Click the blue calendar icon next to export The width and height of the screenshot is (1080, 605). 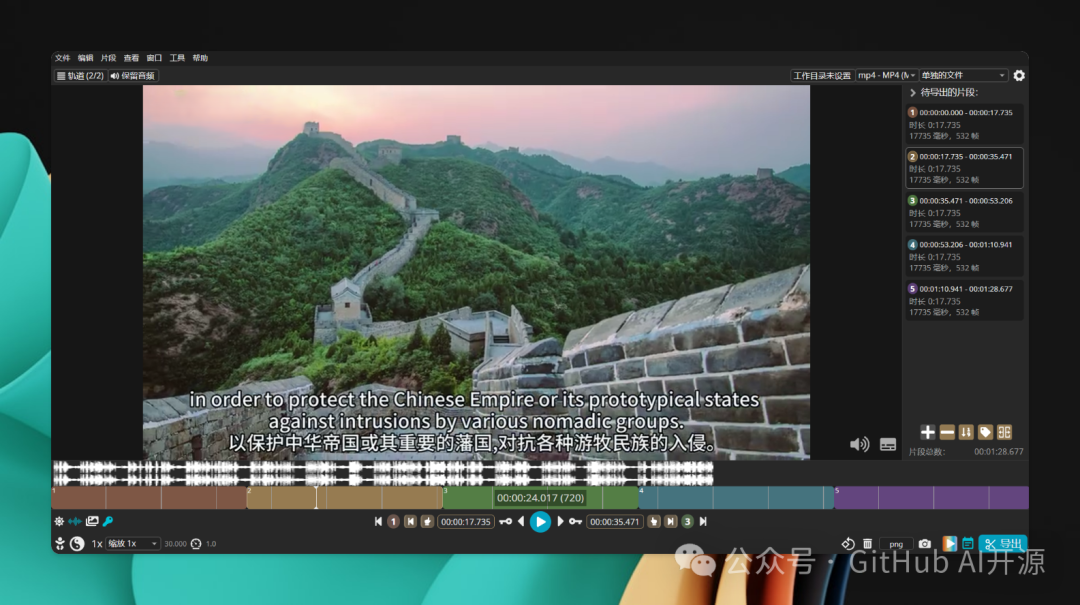pos(968,544)
